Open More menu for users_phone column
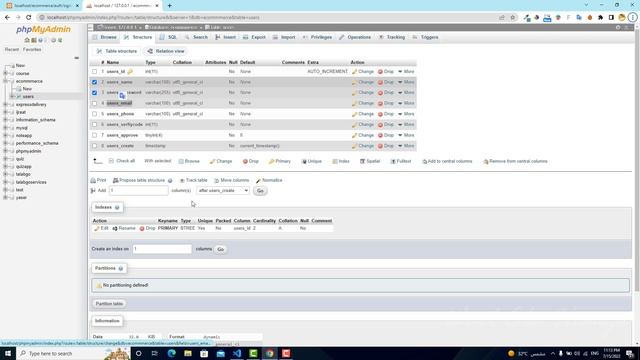640x360 pixels. pos(406,114)
